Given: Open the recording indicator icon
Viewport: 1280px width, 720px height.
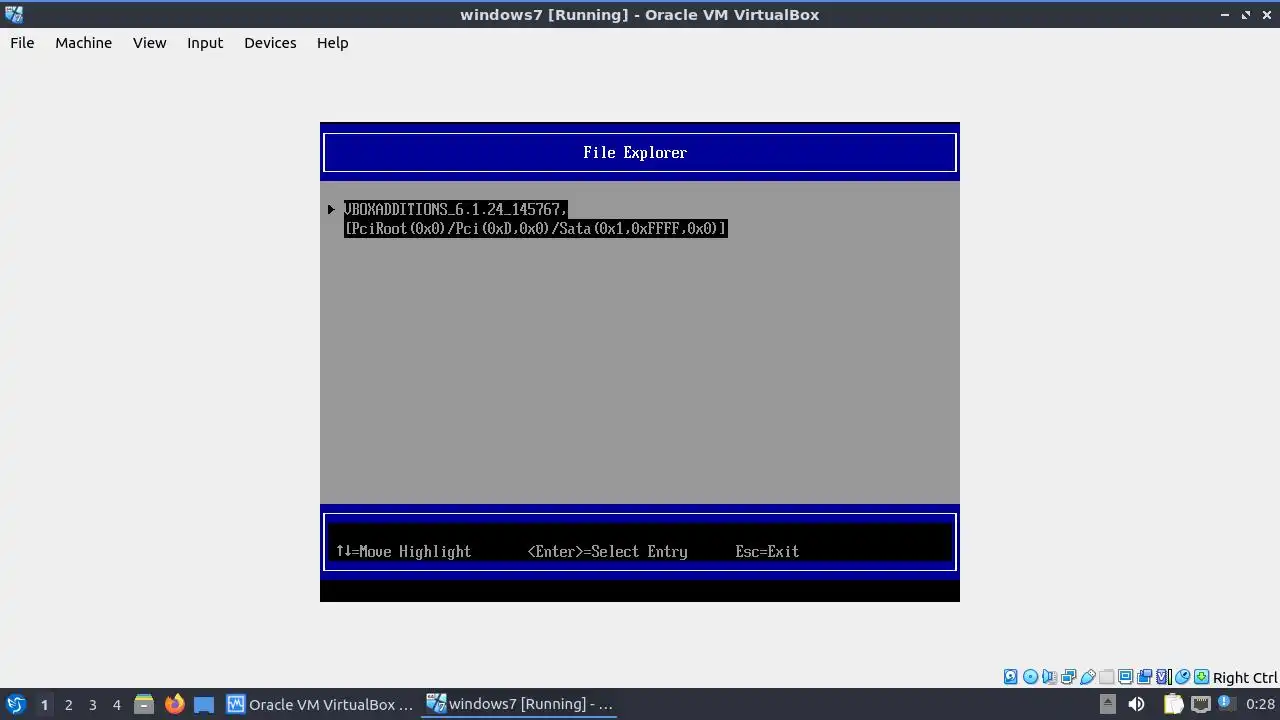Looking at the screenshot, I should 1144,677.
